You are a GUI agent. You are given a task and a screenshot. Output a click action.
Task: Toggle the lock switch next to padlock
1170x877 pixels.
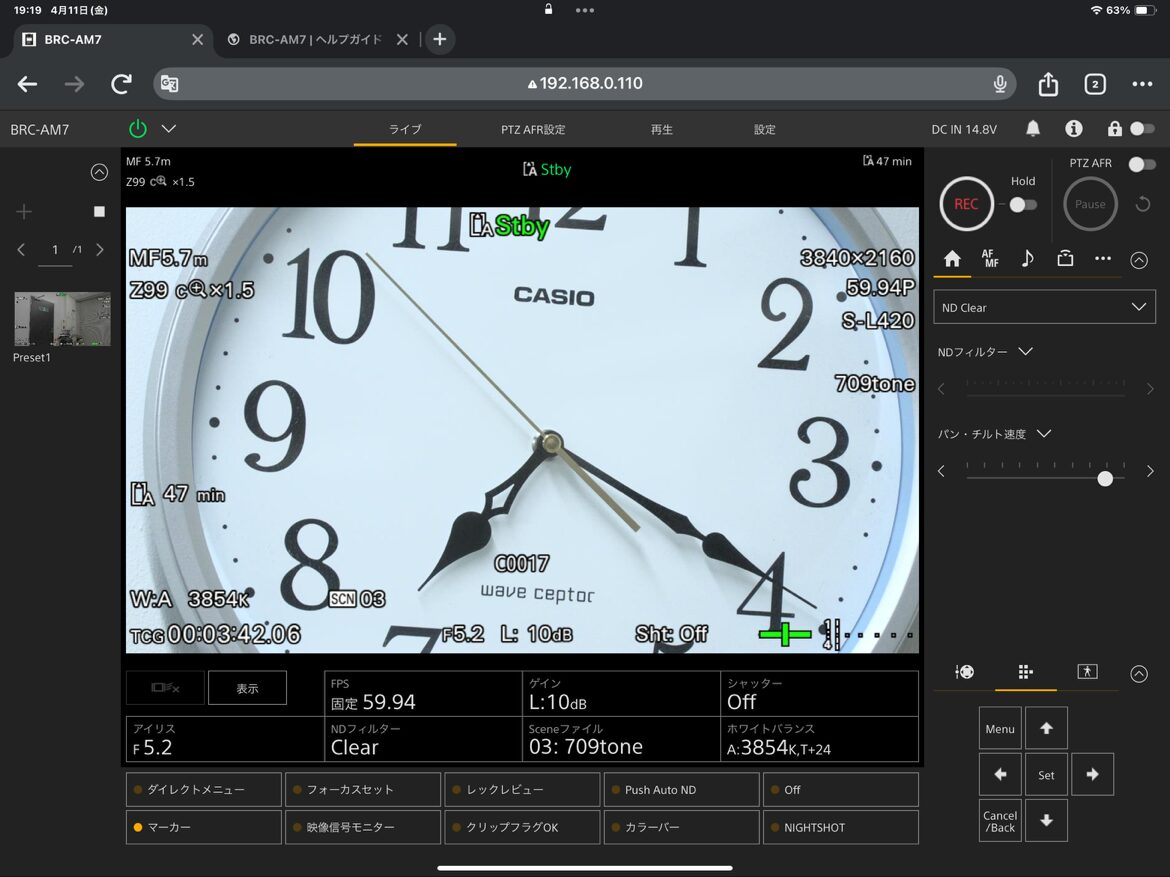click(1142, 128)
